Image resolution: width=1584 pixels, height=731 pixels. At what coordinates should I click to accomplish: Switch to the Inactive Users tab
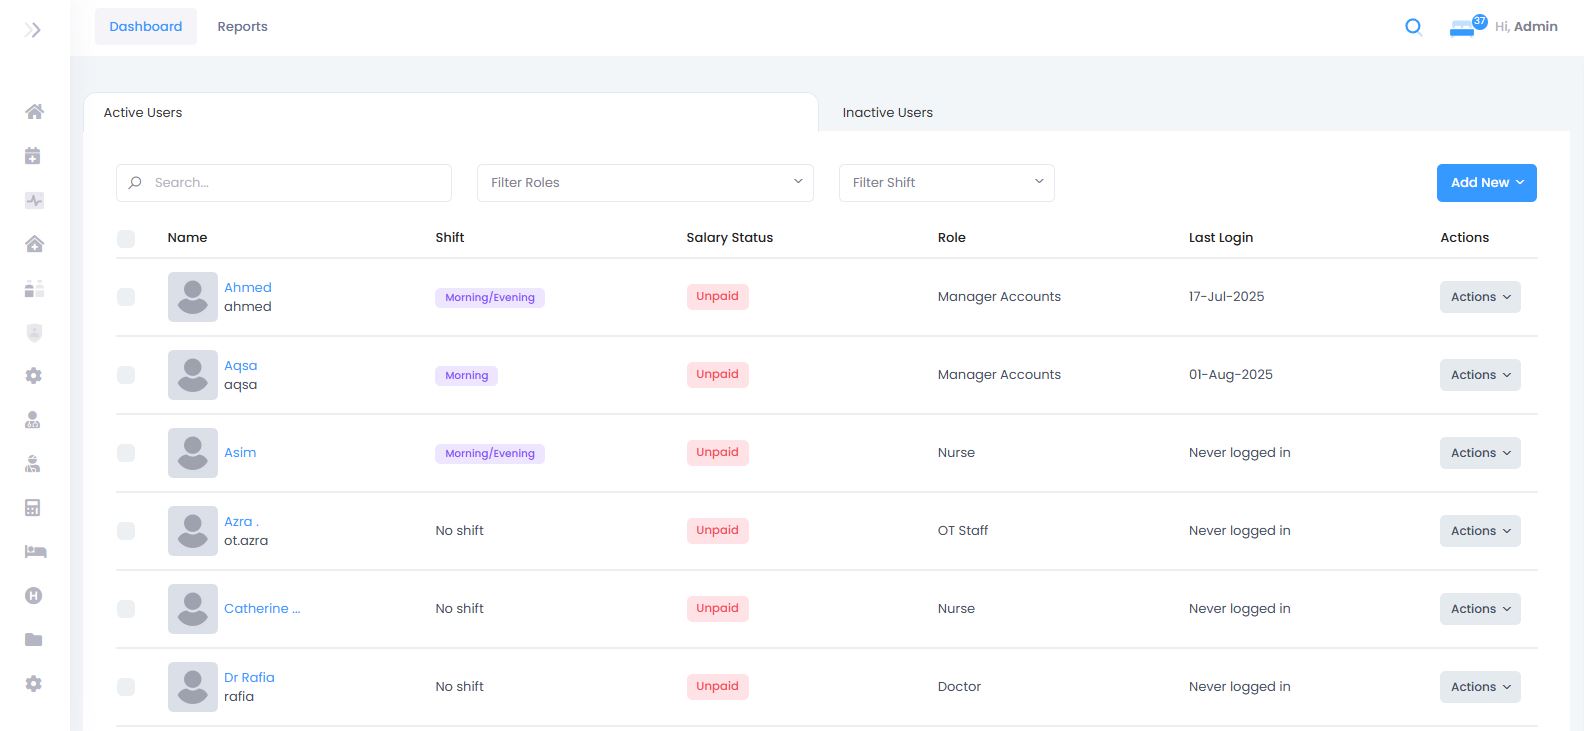(x=888, y=112)
